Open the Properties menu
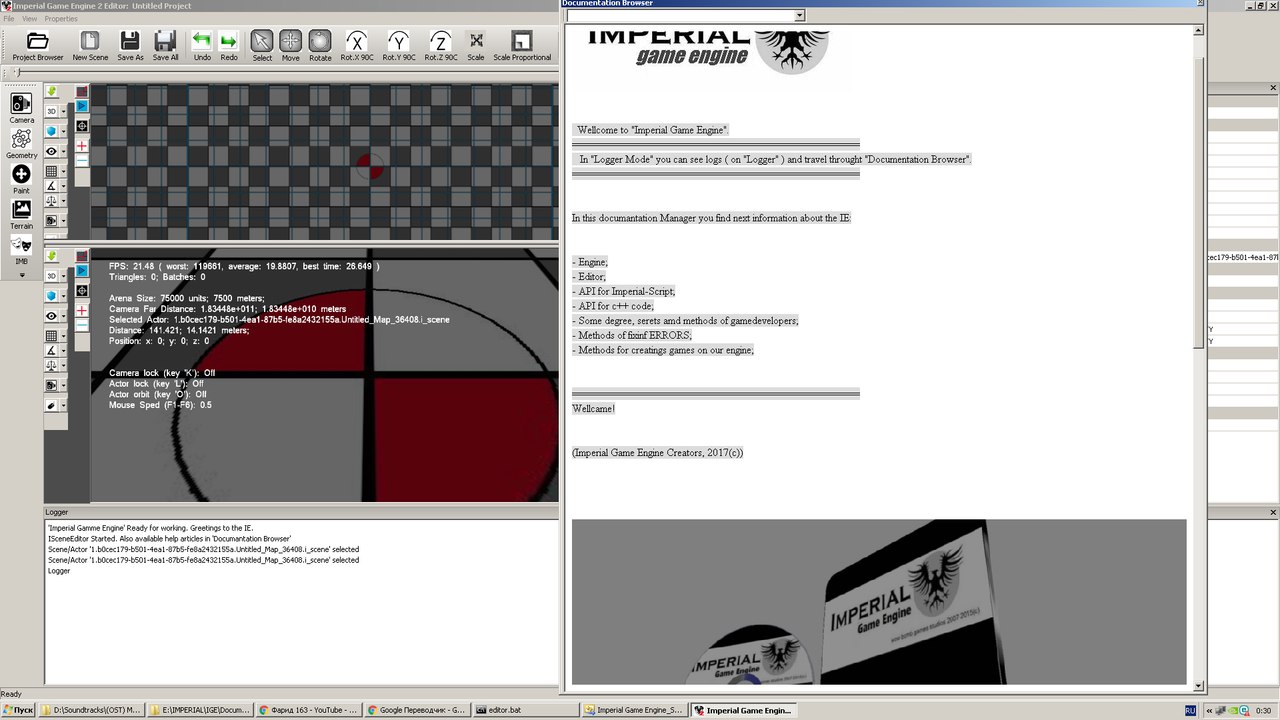 coord(61,19)
